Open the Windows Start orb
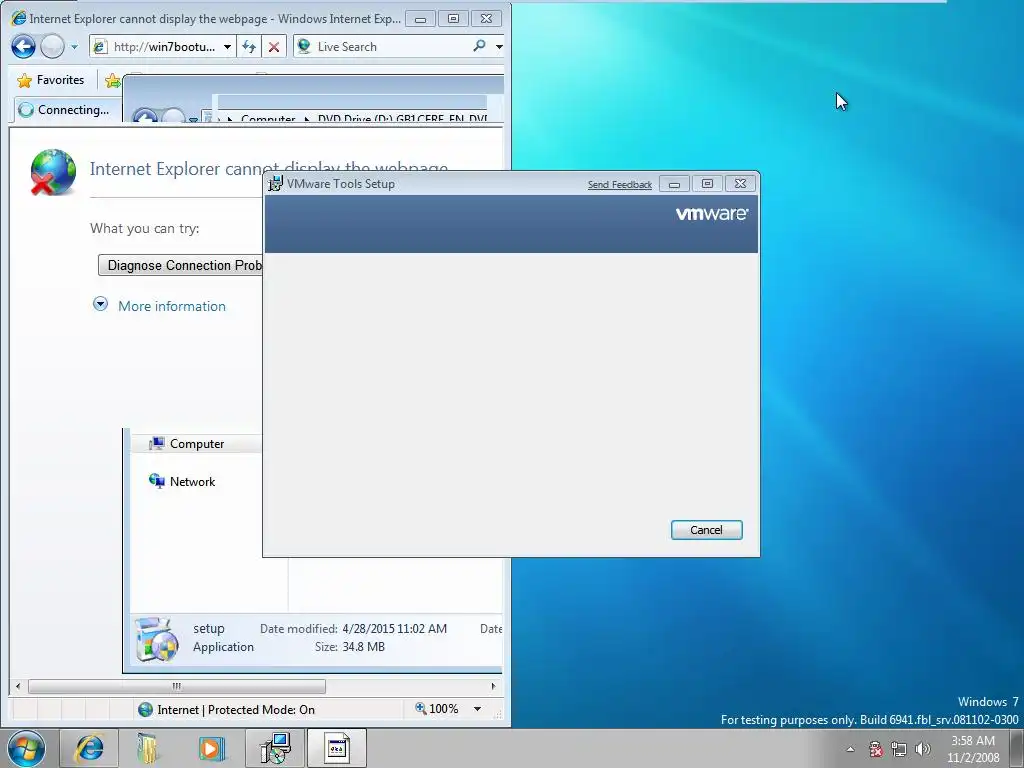This screenshot has width=1024, height=768. click(x=27, y=748)
